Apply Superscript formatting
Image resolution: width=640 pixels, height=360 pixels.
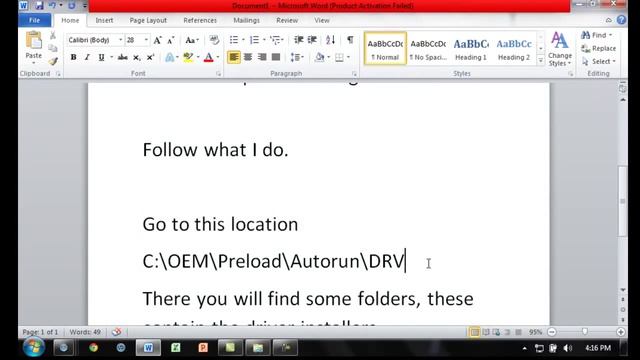point(150,58)
